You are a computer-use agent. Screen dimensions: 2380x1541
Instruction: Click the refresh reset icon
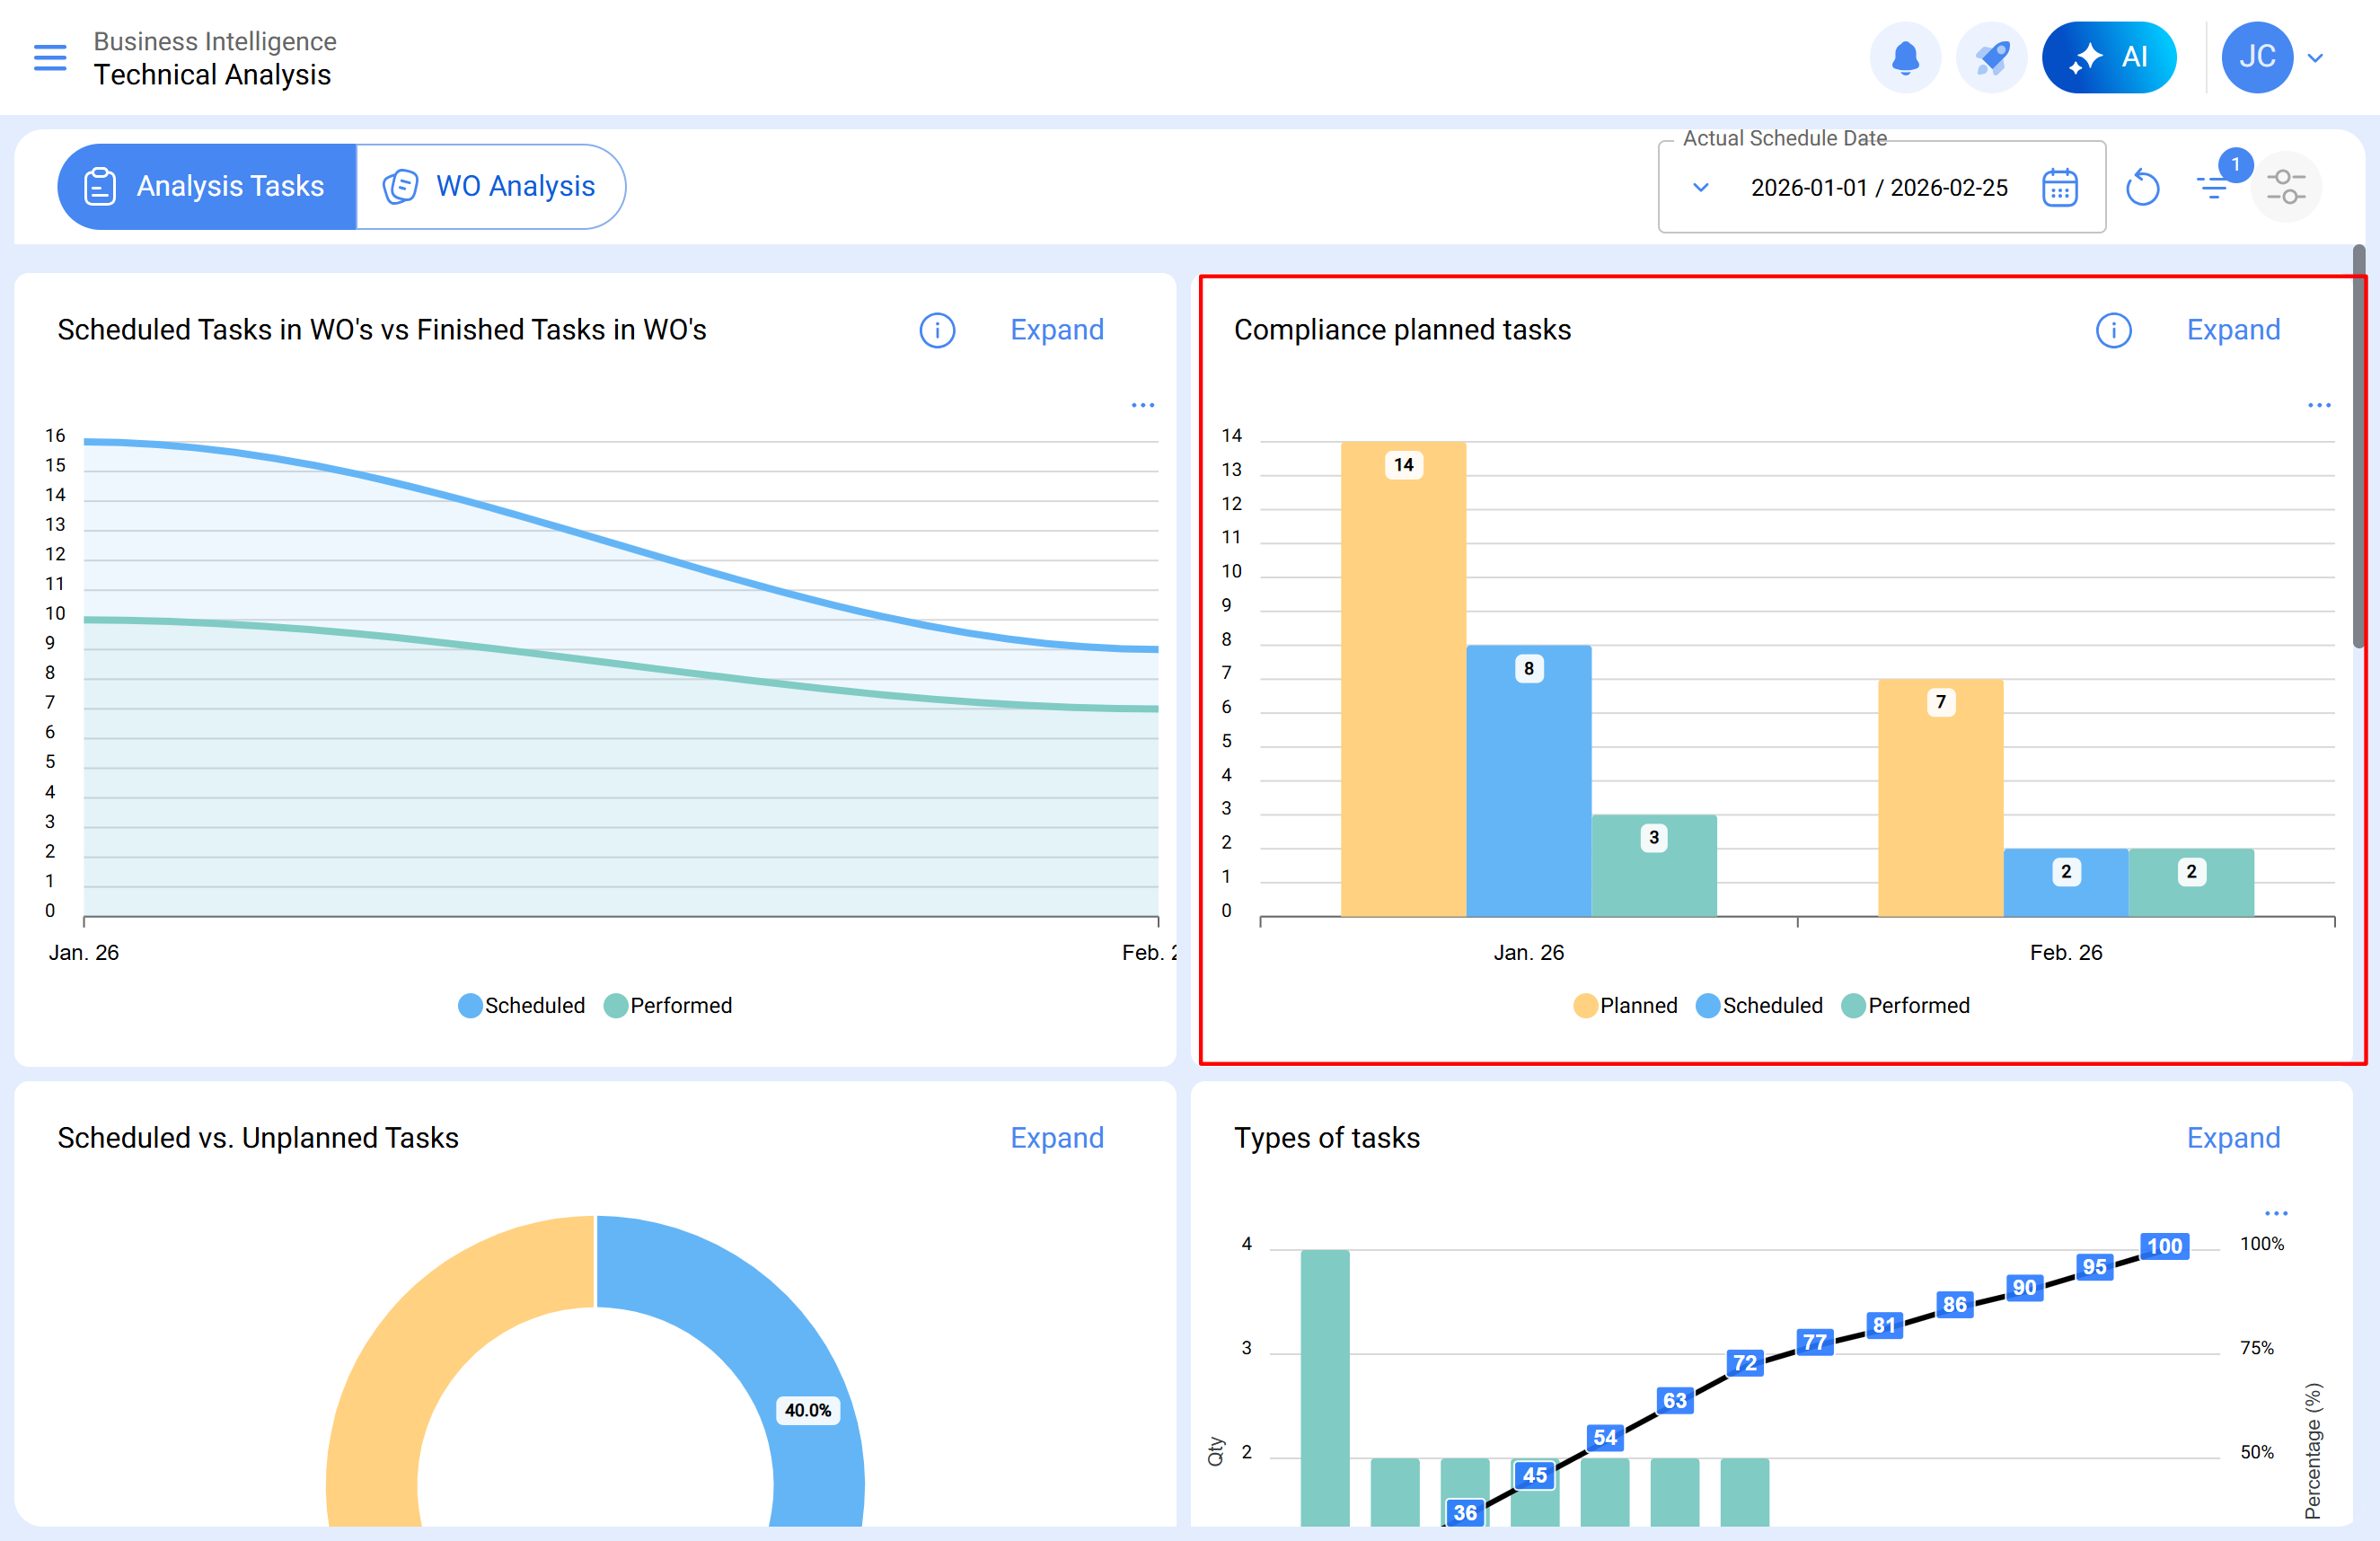pos(2142,187)
